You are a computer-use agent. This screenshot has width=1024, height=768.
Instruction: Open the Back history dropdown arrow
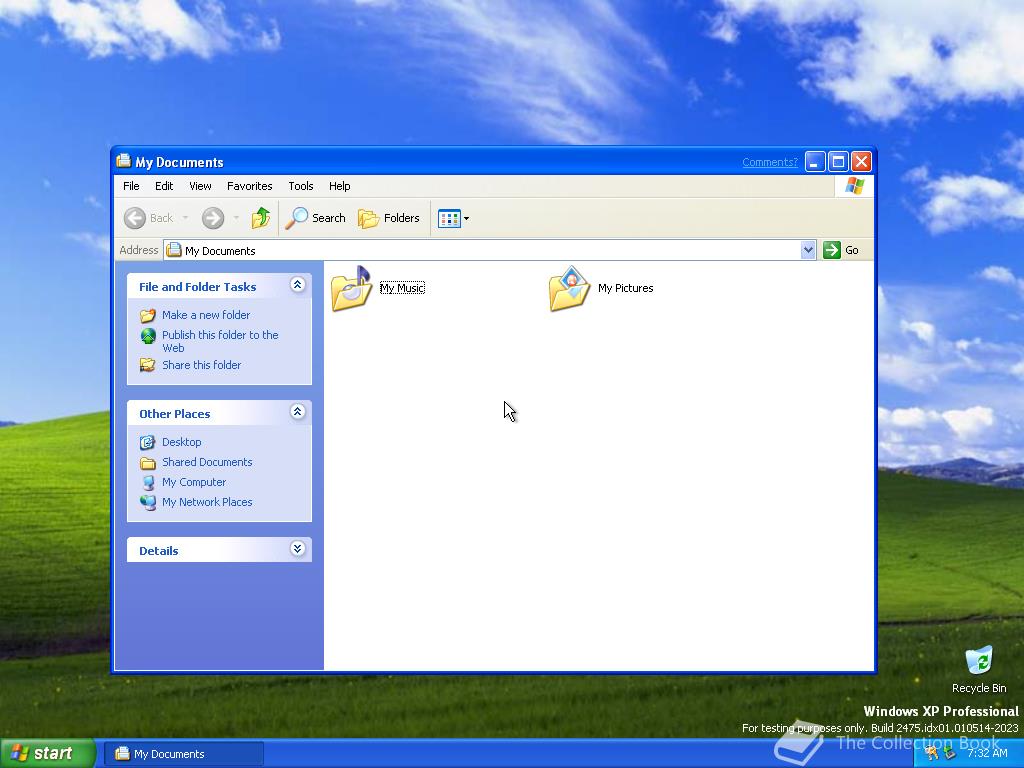coord(185,218)
